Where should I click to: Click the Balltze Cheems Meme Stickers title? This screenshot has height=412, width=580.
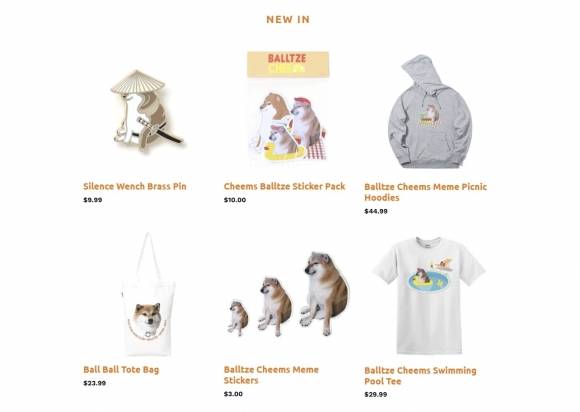[271, 375]
